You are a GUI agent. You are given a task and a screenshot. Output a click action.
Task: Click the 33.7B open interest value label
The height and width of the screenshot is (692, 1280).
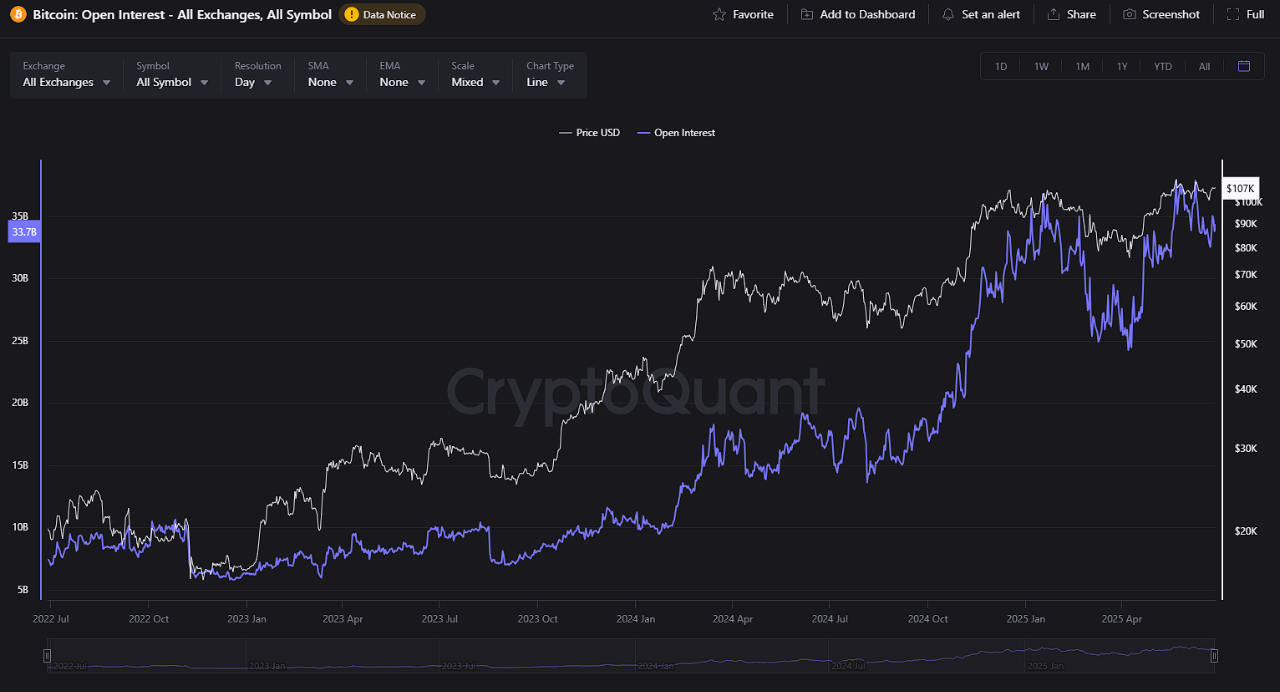tap(23, 232)
